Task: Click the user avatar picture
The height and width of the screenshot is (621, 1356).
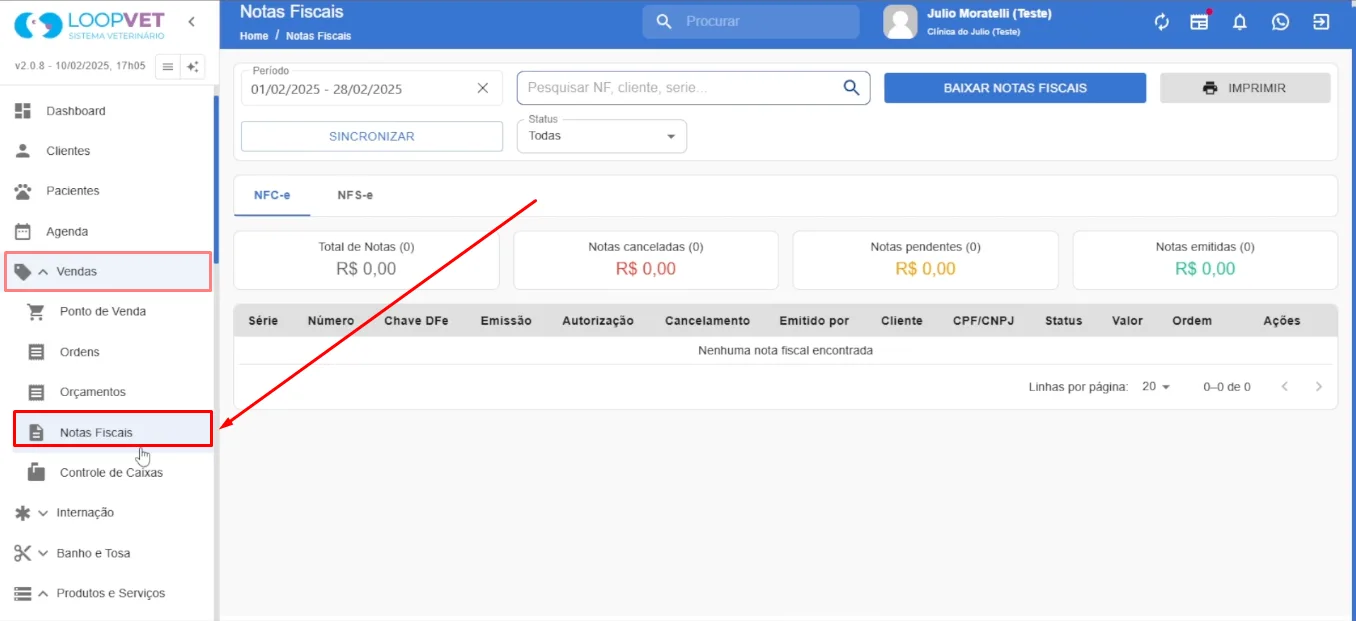Action: (x=900, y=22)
